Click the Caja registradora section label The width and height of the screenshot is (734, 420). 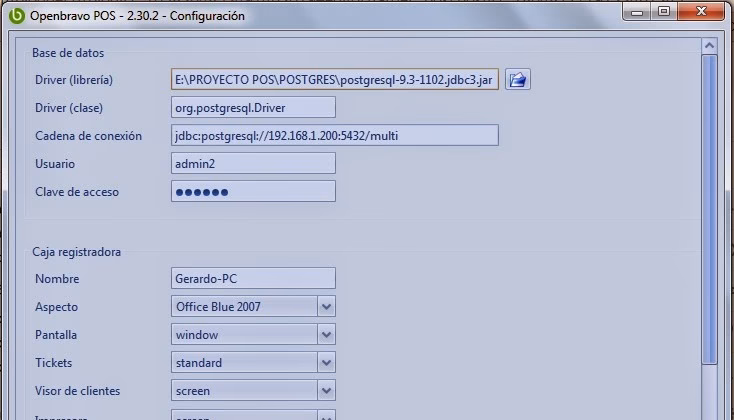coord(76,252)
